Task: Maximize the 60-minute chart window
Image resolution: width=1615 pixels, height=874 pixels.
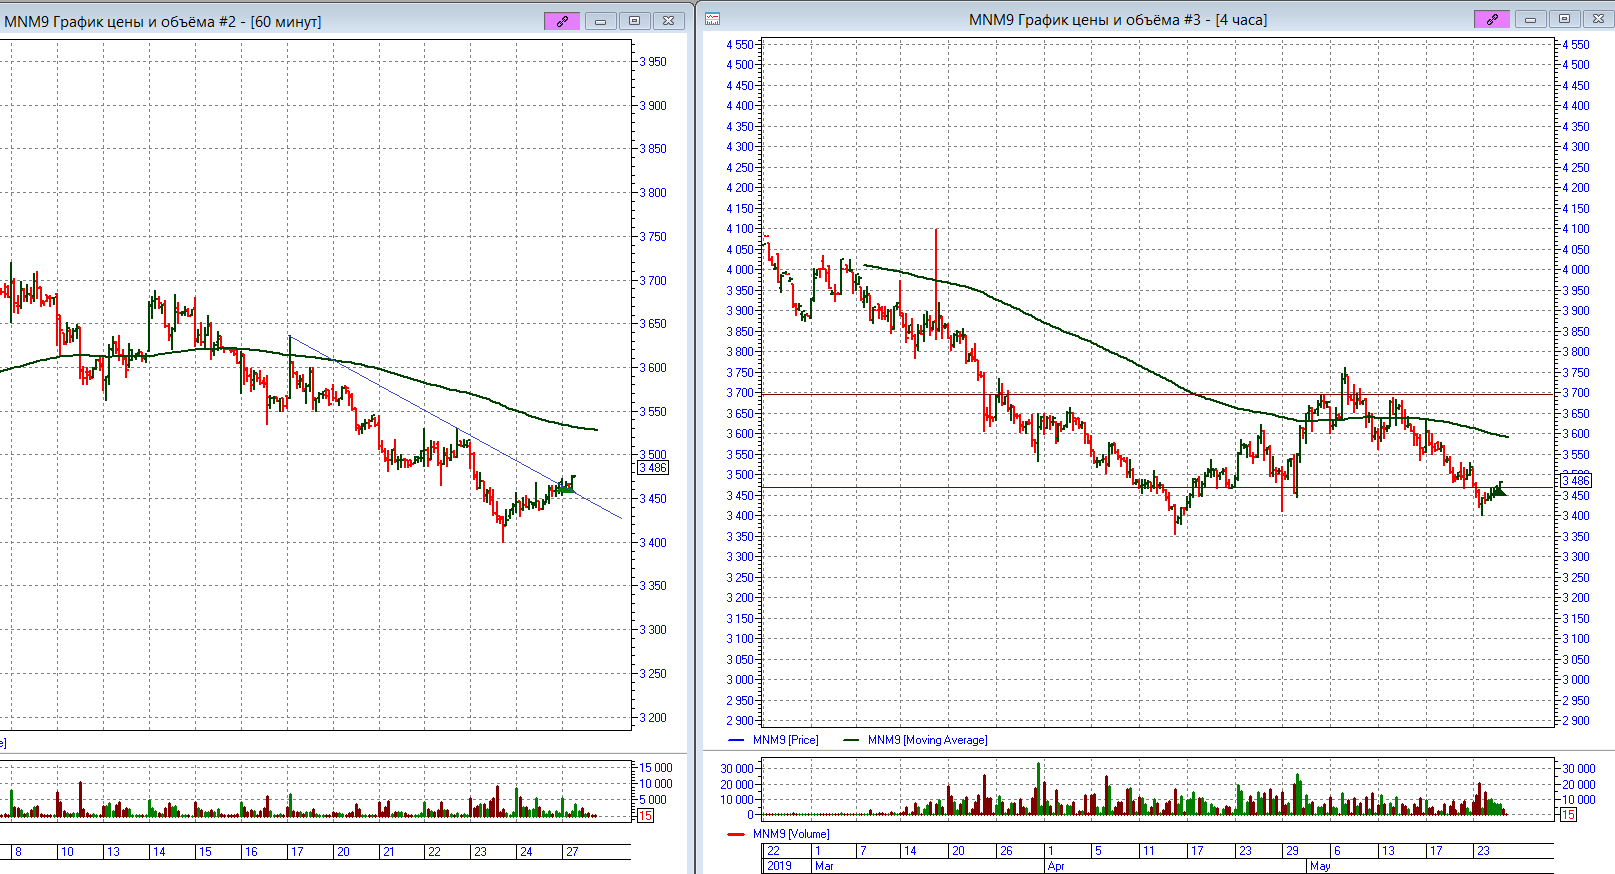Action: [x=634, y=21]
